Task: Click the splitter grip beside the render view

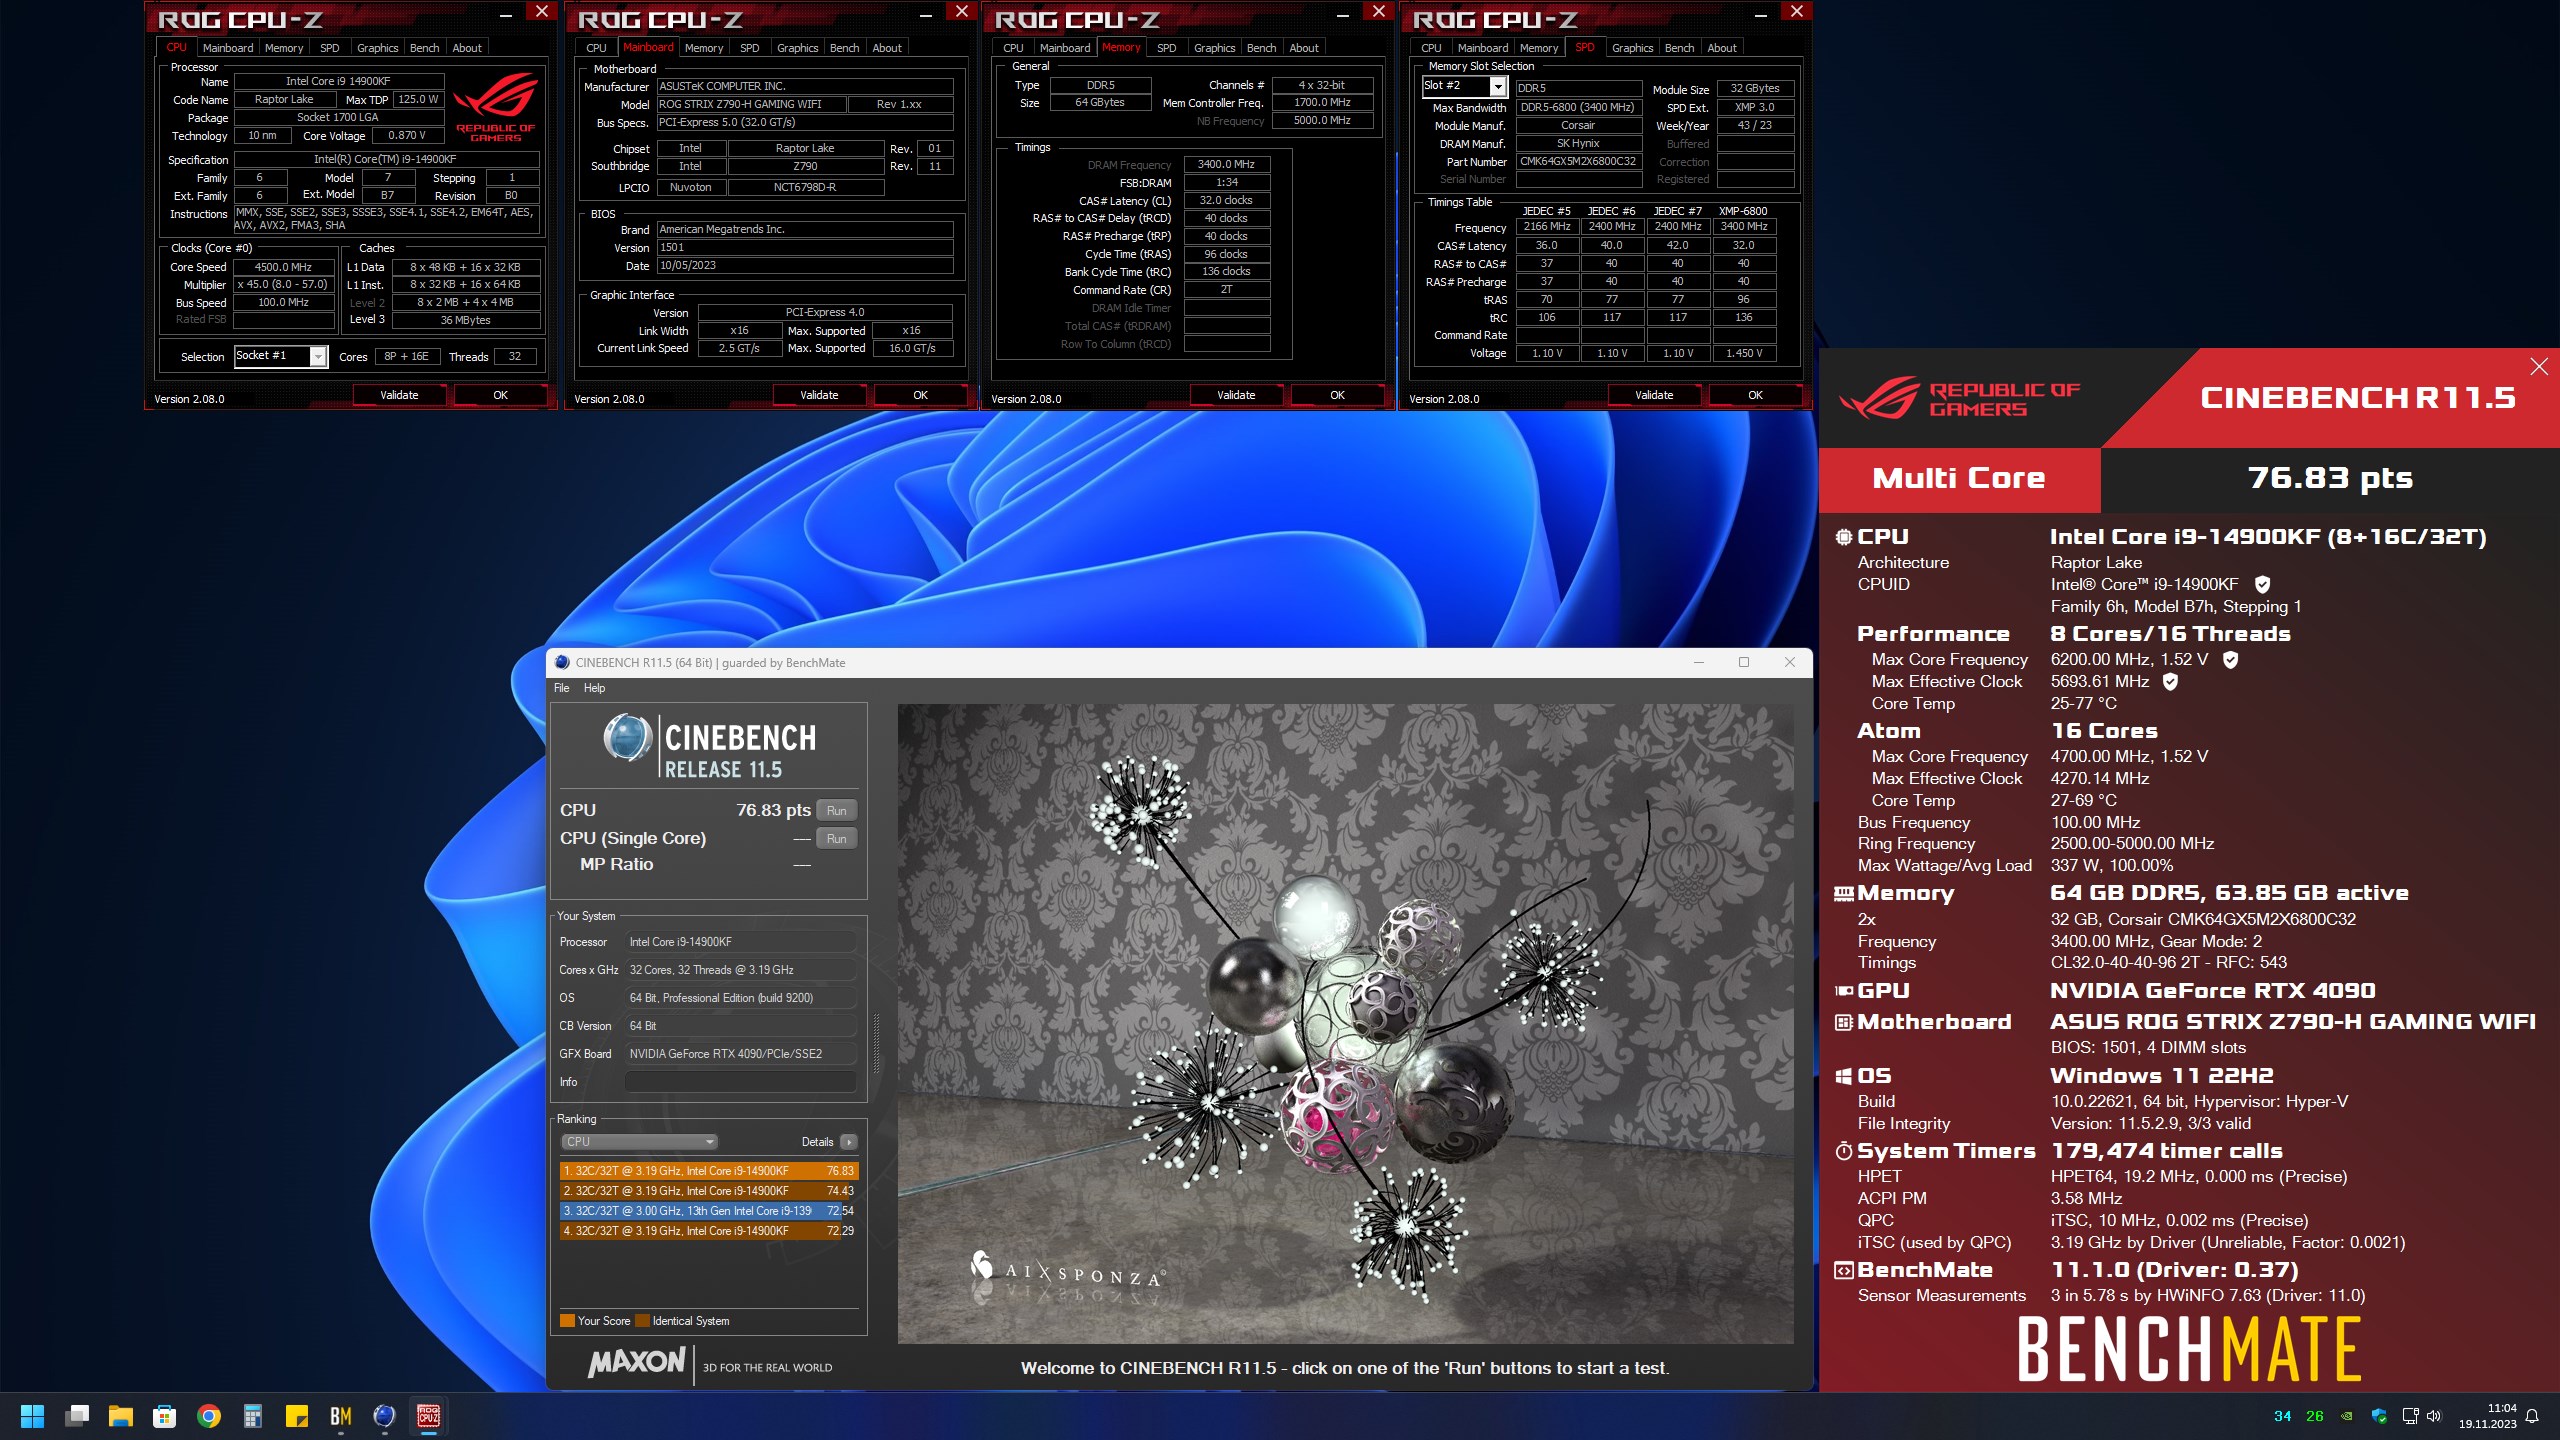Action: (x=877, y=1043)
